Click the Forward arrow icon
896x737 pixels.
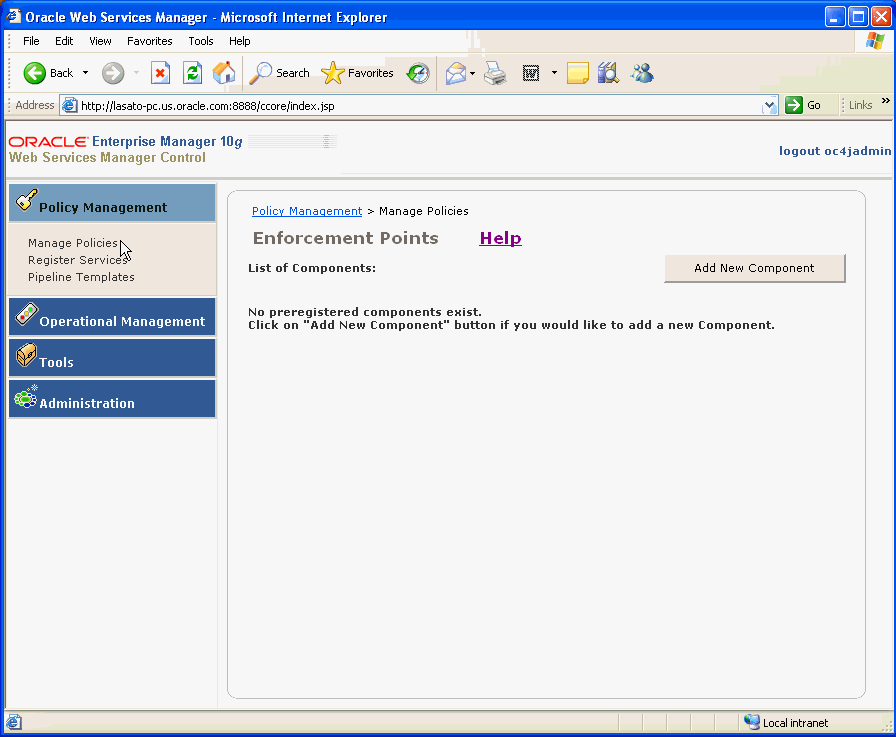(113, 73)
